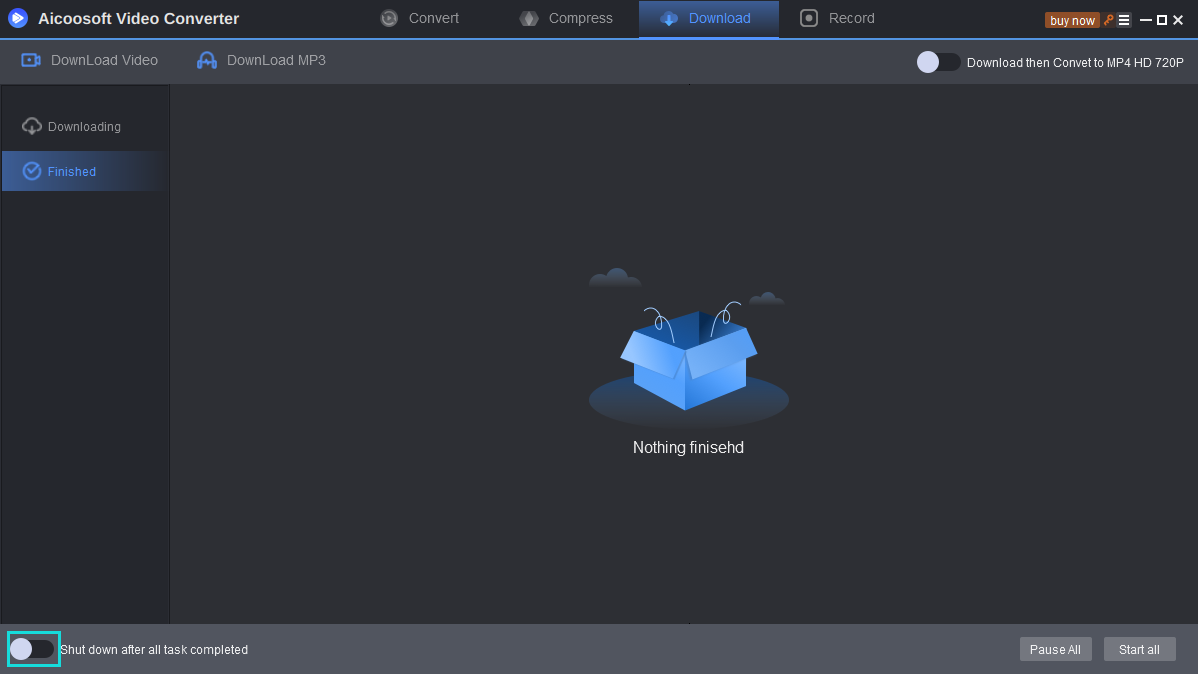Image resolution: width=1198 pixels, height=674 pixels.
Task: Click the Aicoosoft app logo icon
Action: click(18, 18)
